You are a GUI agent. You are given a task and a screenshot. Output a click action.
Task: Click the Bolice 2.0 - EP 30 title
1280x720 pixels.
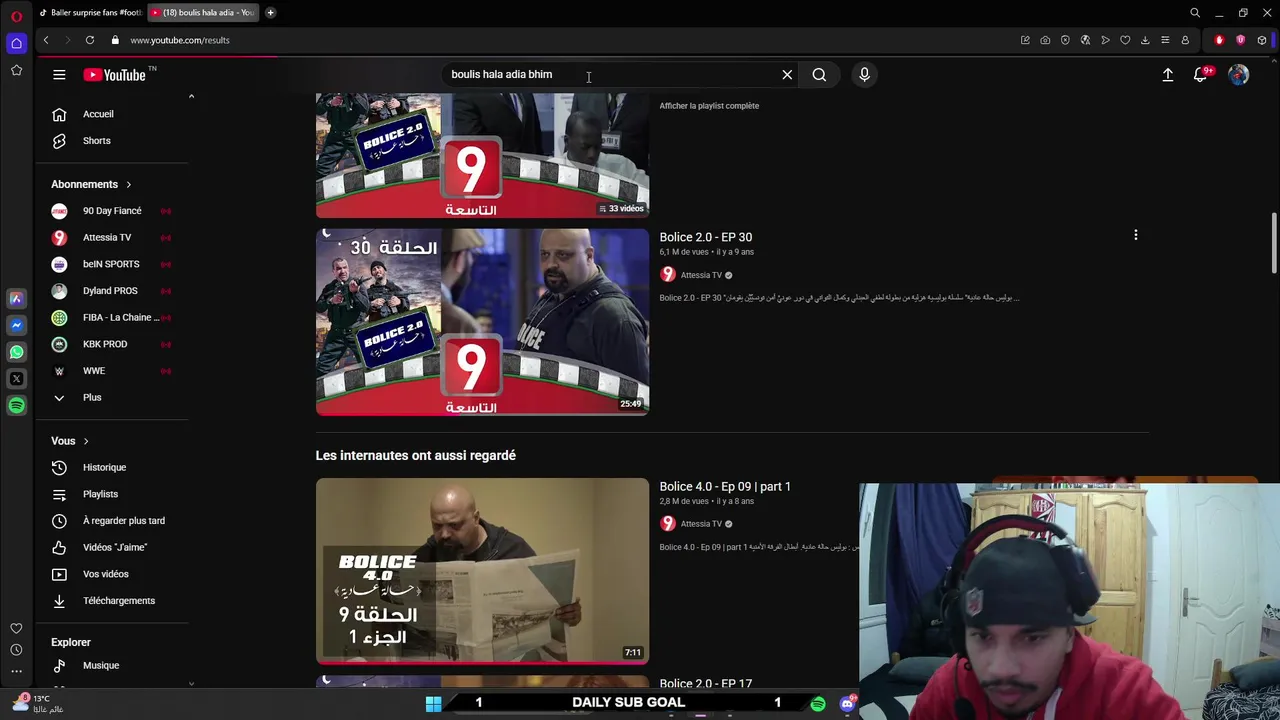(706, 237)
